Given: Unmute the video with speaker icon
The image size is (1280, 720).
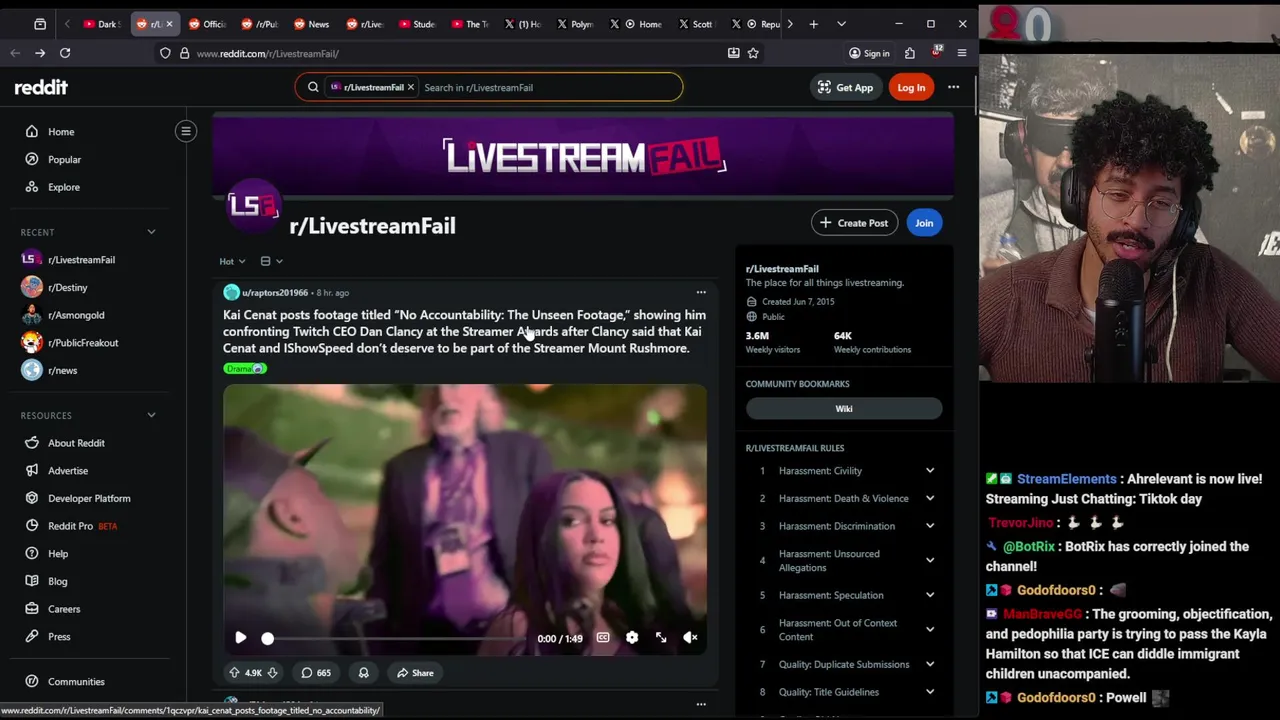Looking at the screenshot, I should click(690, 638).
